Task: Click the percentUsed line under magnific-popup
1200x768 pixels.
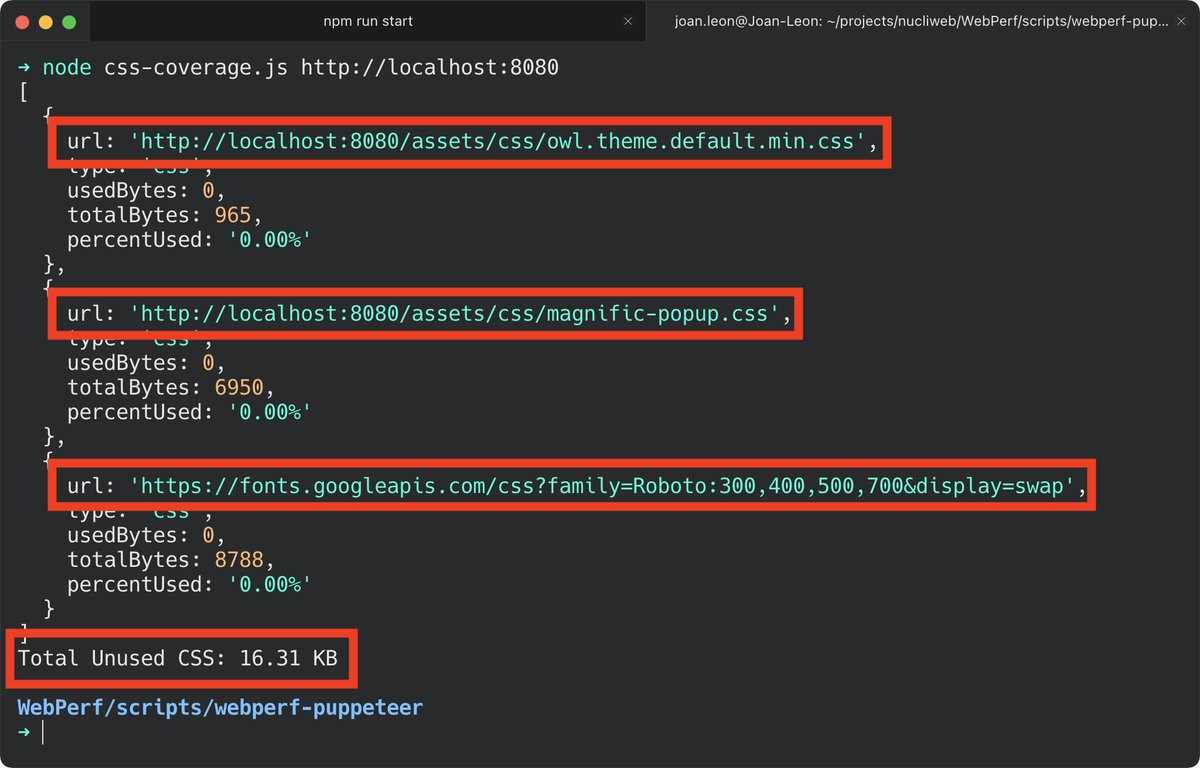Action: pos(189,412)
